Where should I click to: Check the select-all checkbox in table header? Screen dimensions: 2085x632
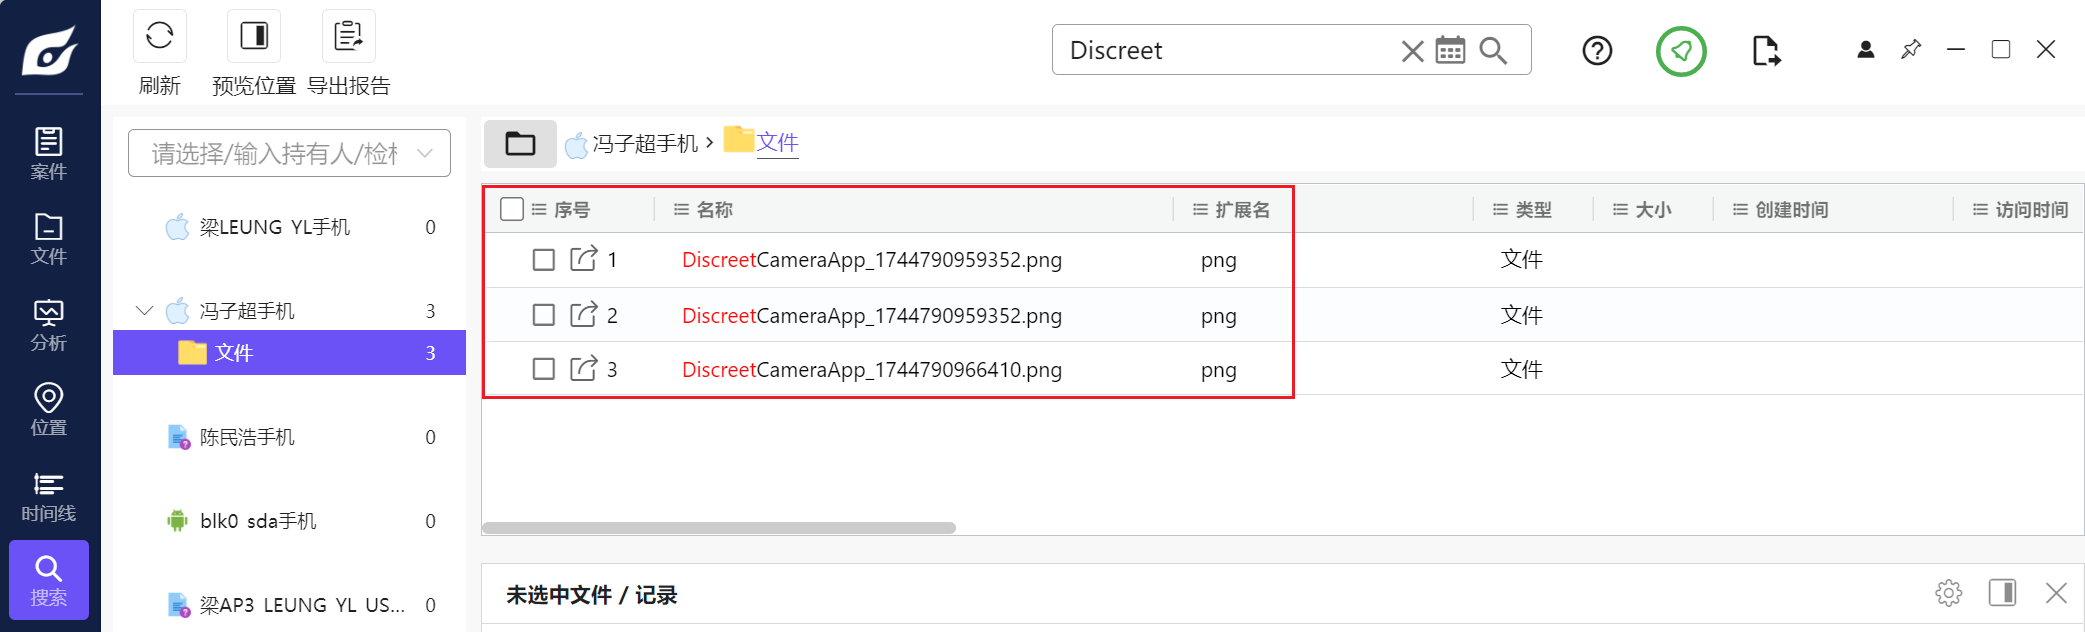(x=512, y=209)
